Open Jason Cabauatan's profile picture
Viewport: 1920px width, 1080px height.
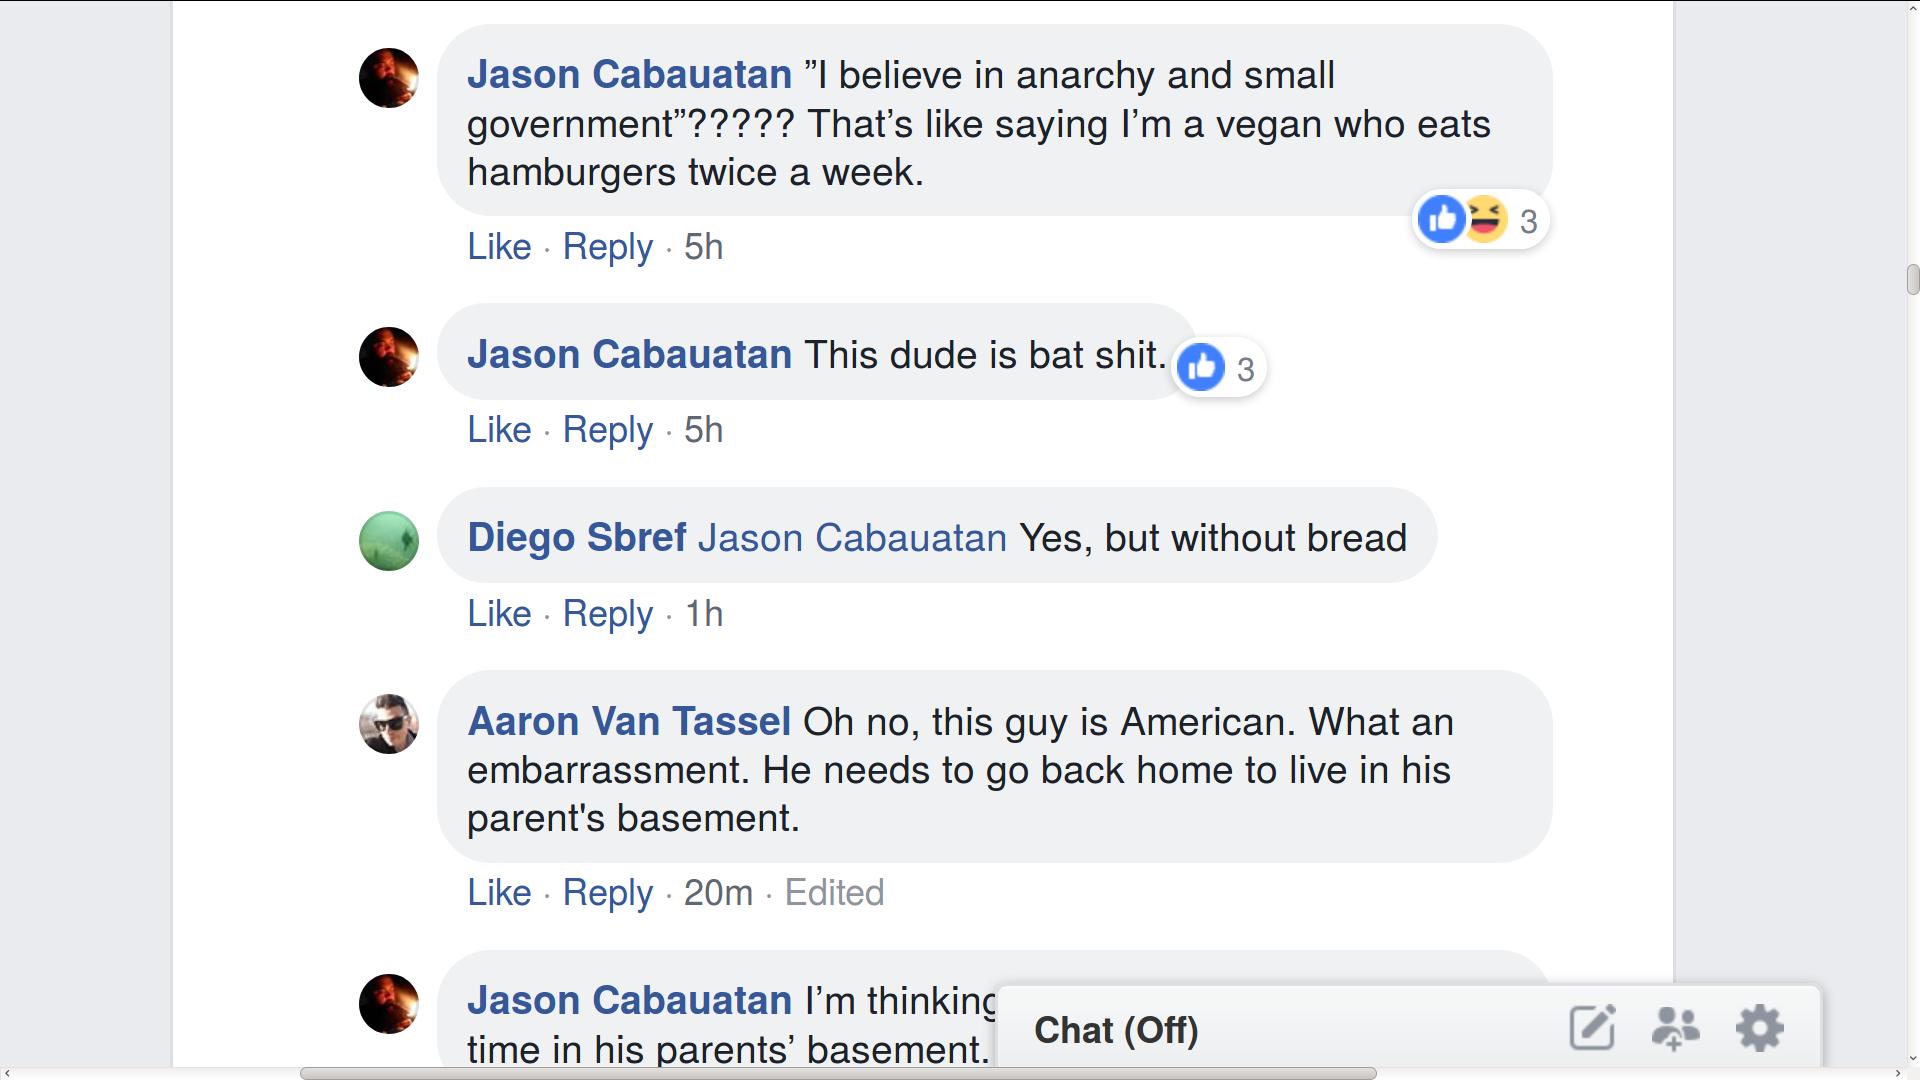point(388,78)
